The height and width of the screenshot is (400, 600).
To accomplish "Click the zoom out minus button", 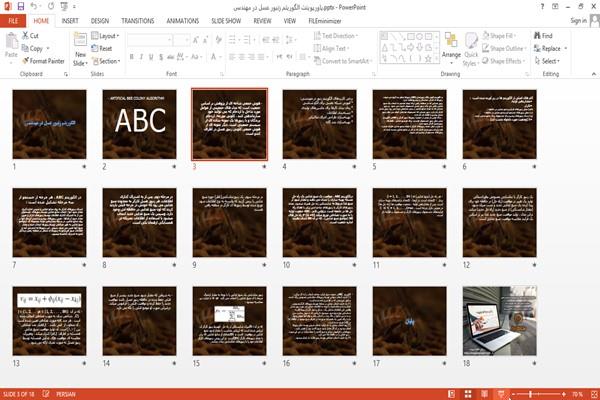I will coord(514,394).
